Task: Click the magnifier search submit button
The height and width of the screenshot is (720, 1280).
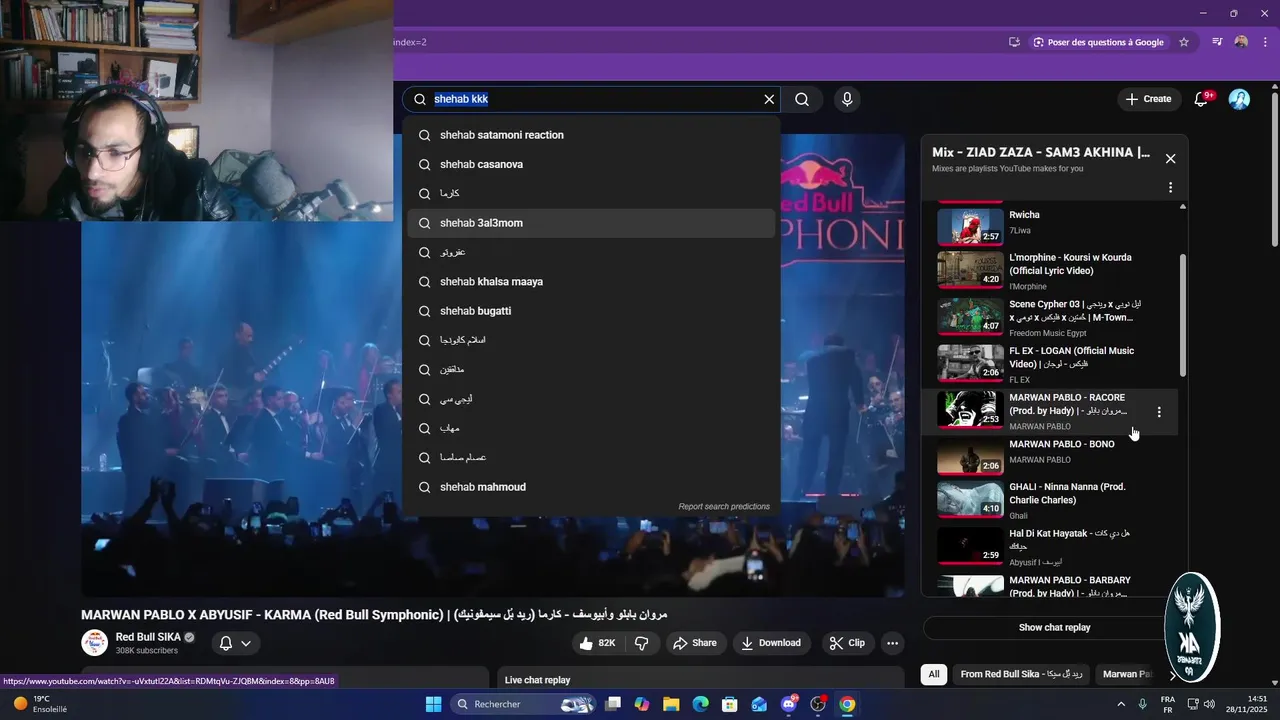Action: click(802, 99)
